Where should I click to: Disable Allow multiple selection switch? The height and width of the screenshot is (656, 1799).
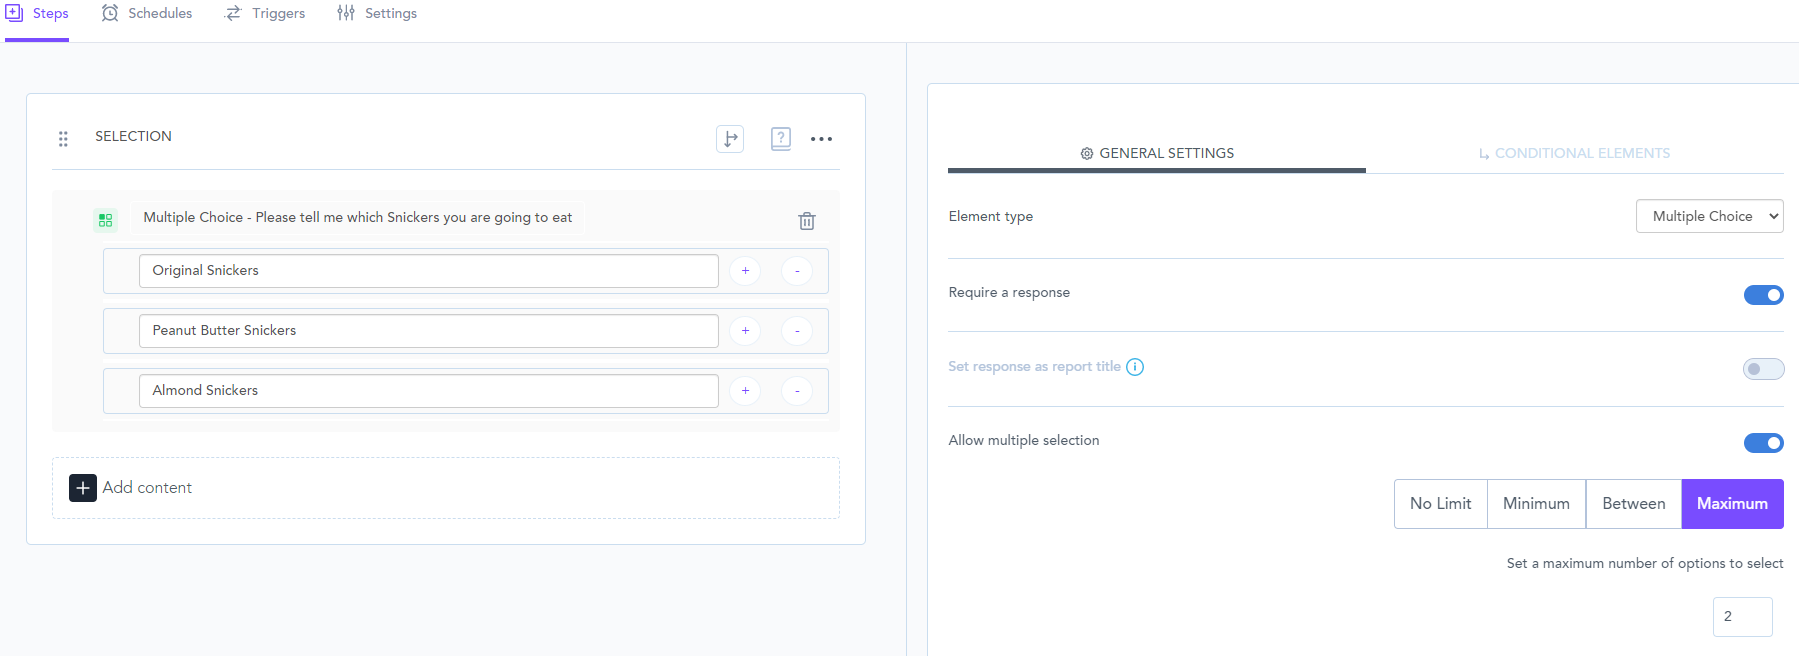tap(1763, 443)
